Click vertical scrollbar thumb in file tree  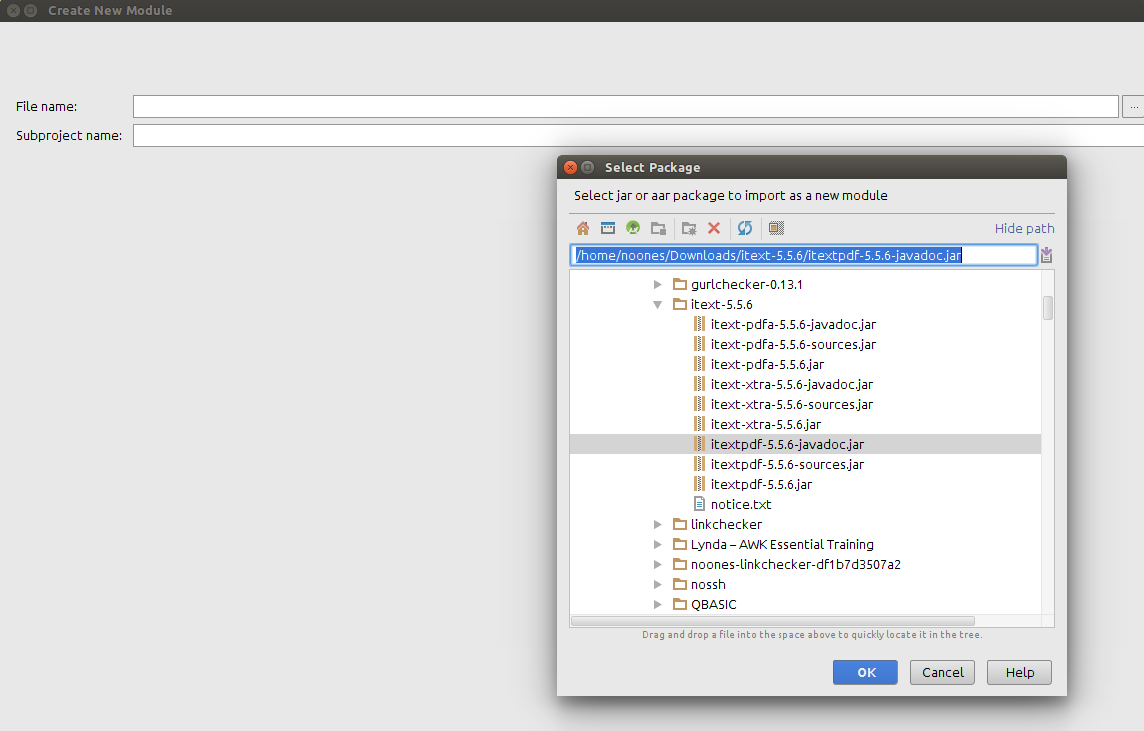[1048, 308]
